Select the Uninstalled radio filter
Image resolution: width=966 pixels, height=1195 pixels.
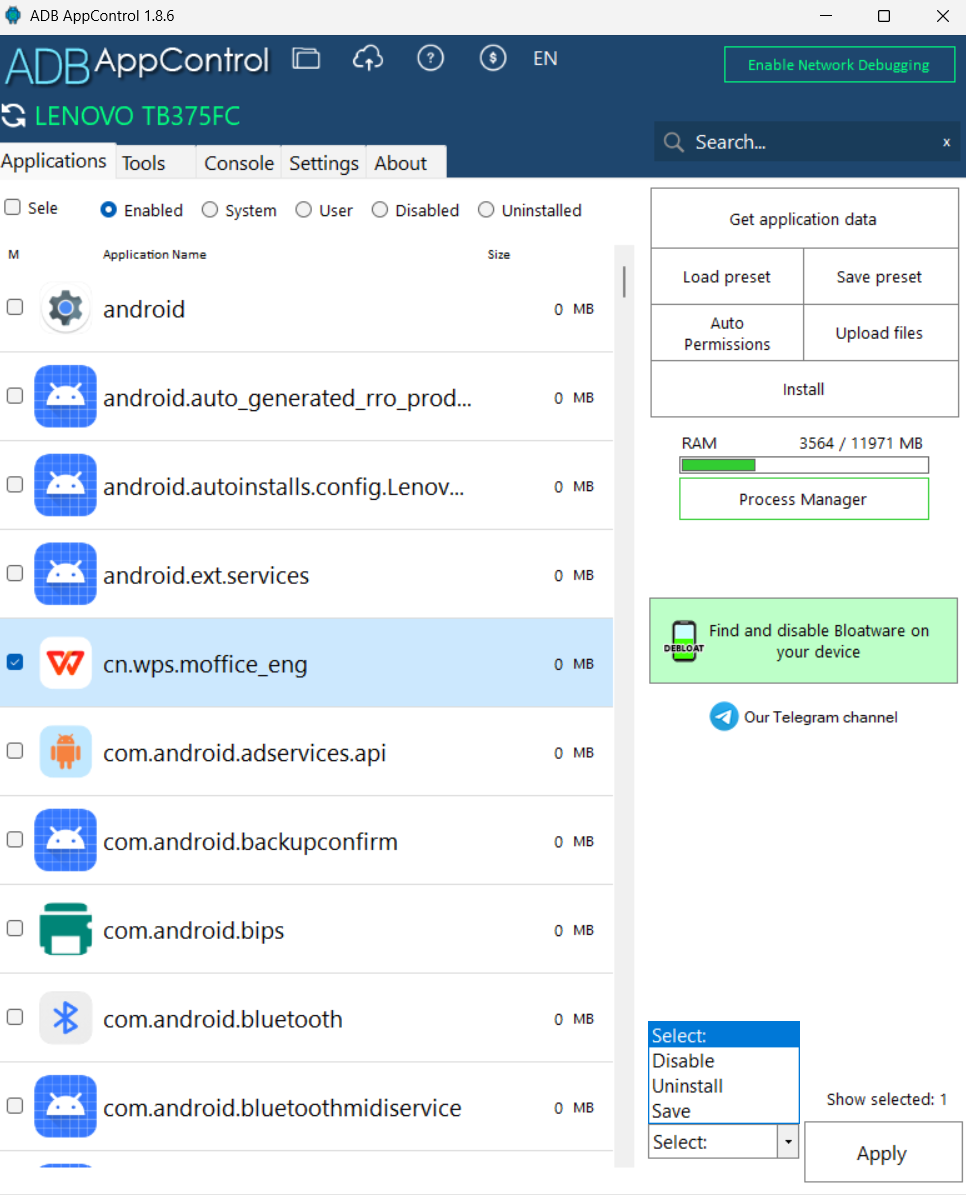(486, 210)
